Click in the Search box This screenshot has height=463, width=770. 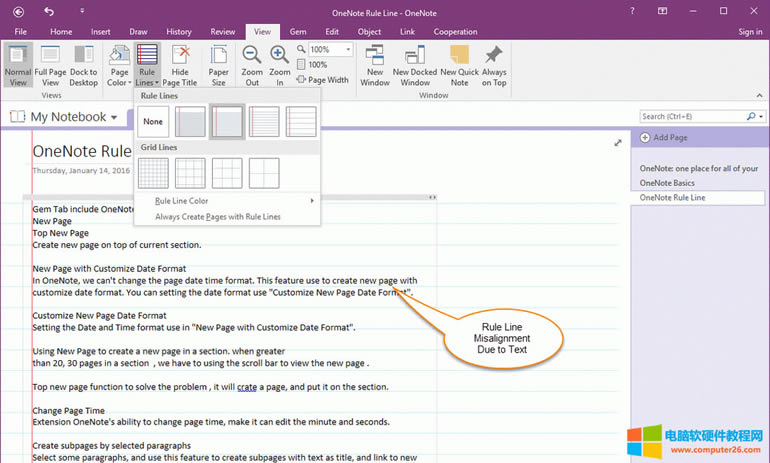(692, 117)
